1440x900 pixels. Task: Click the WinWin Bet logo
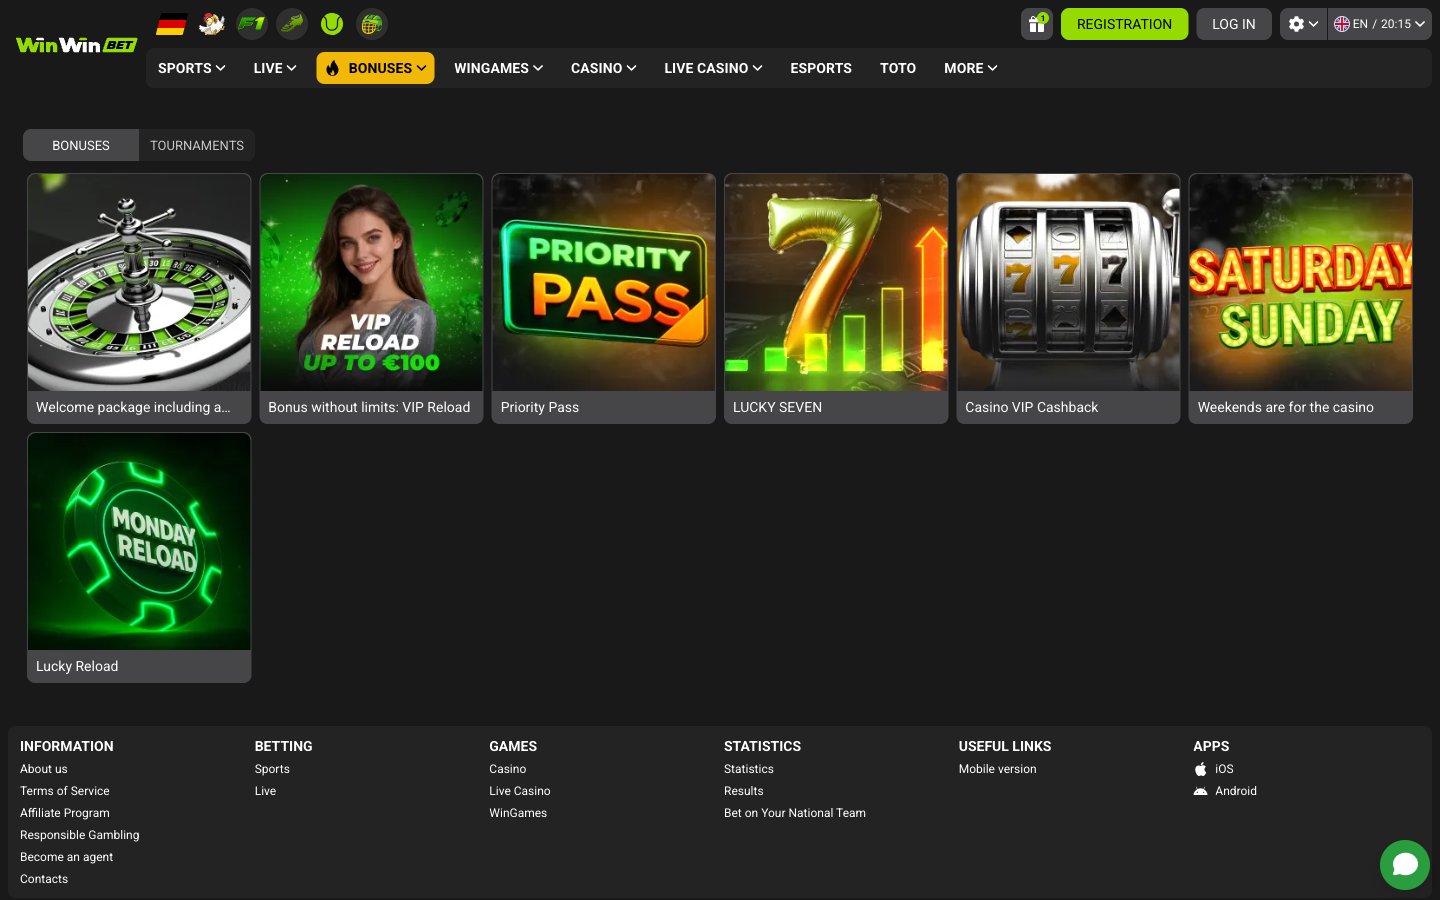(x=76, y=45)
